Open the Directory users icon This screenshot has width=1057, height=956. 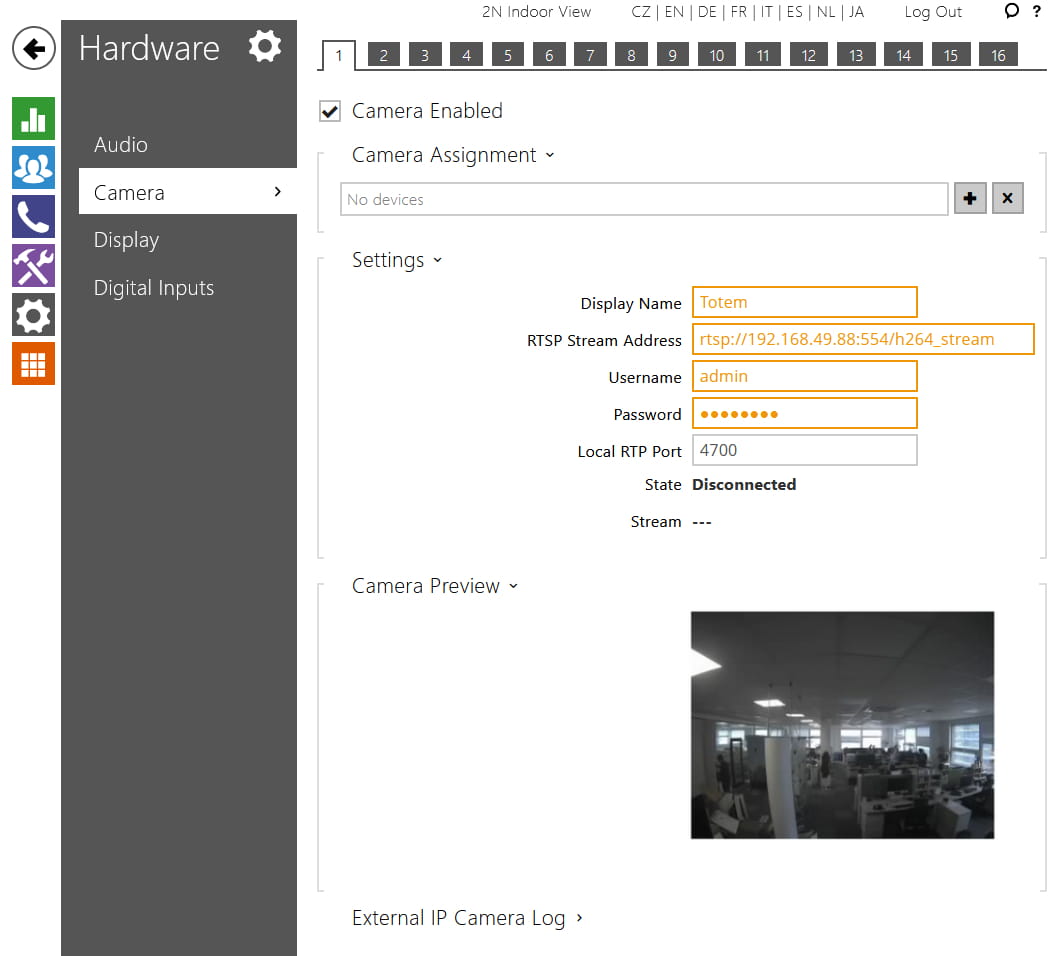pyautogui.click(x=33, y=167)
